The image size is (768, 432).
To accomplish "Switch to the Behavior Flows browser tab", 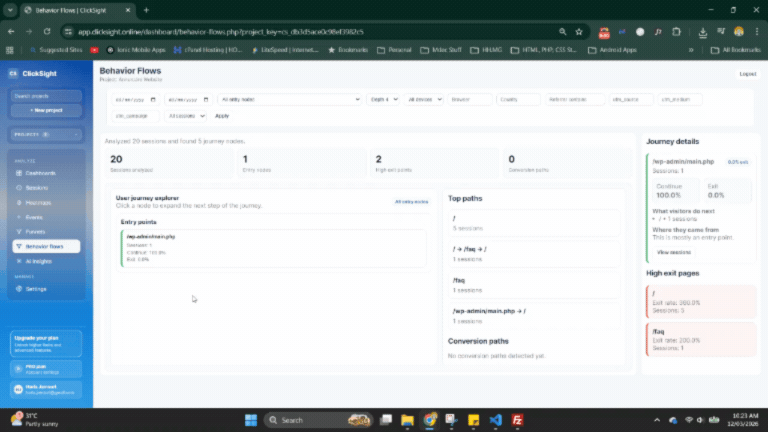I will click(70, 10).
